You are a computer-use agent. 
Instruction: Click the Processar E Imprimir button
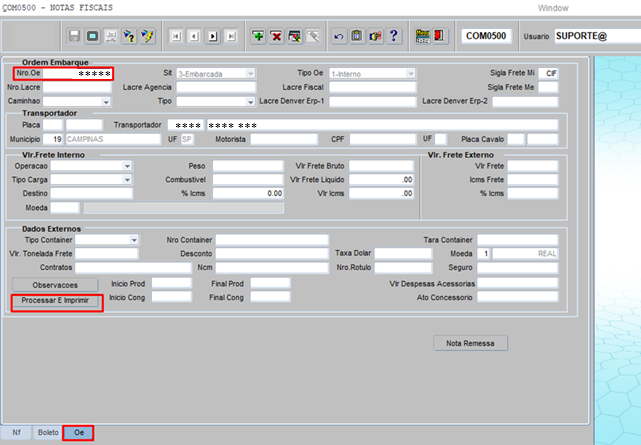click(56, 302)
